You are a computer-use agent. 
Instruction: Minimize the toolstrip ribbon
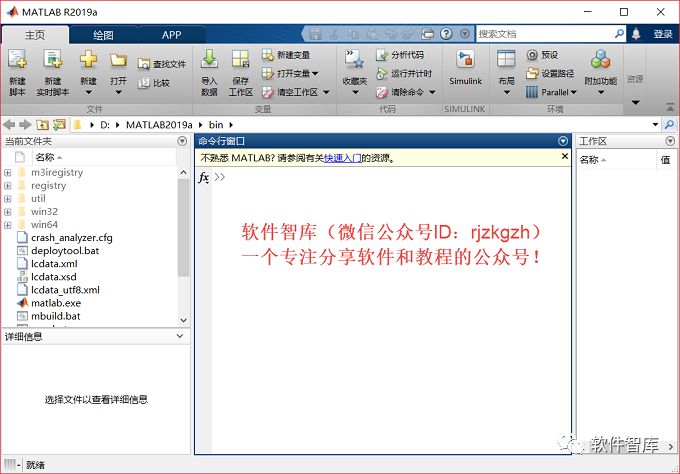670,107
